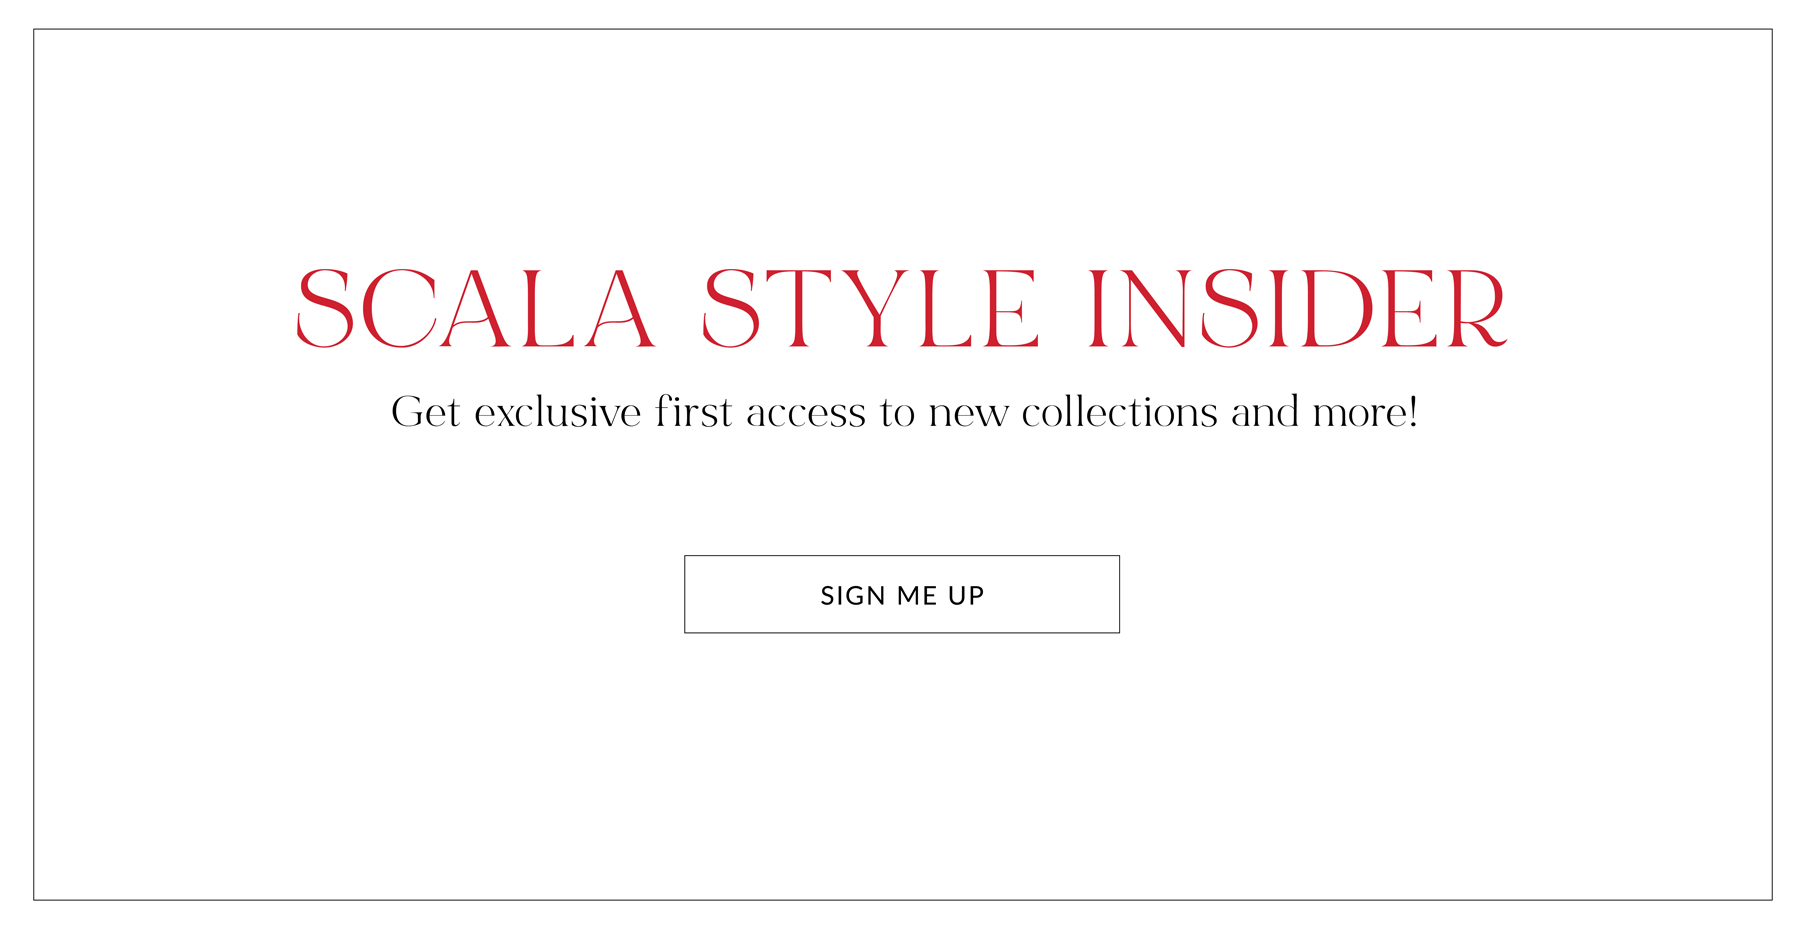Screen dimensions: 1800x929
Task: Click the word and in the subtitle
Action: (1264, 412)
